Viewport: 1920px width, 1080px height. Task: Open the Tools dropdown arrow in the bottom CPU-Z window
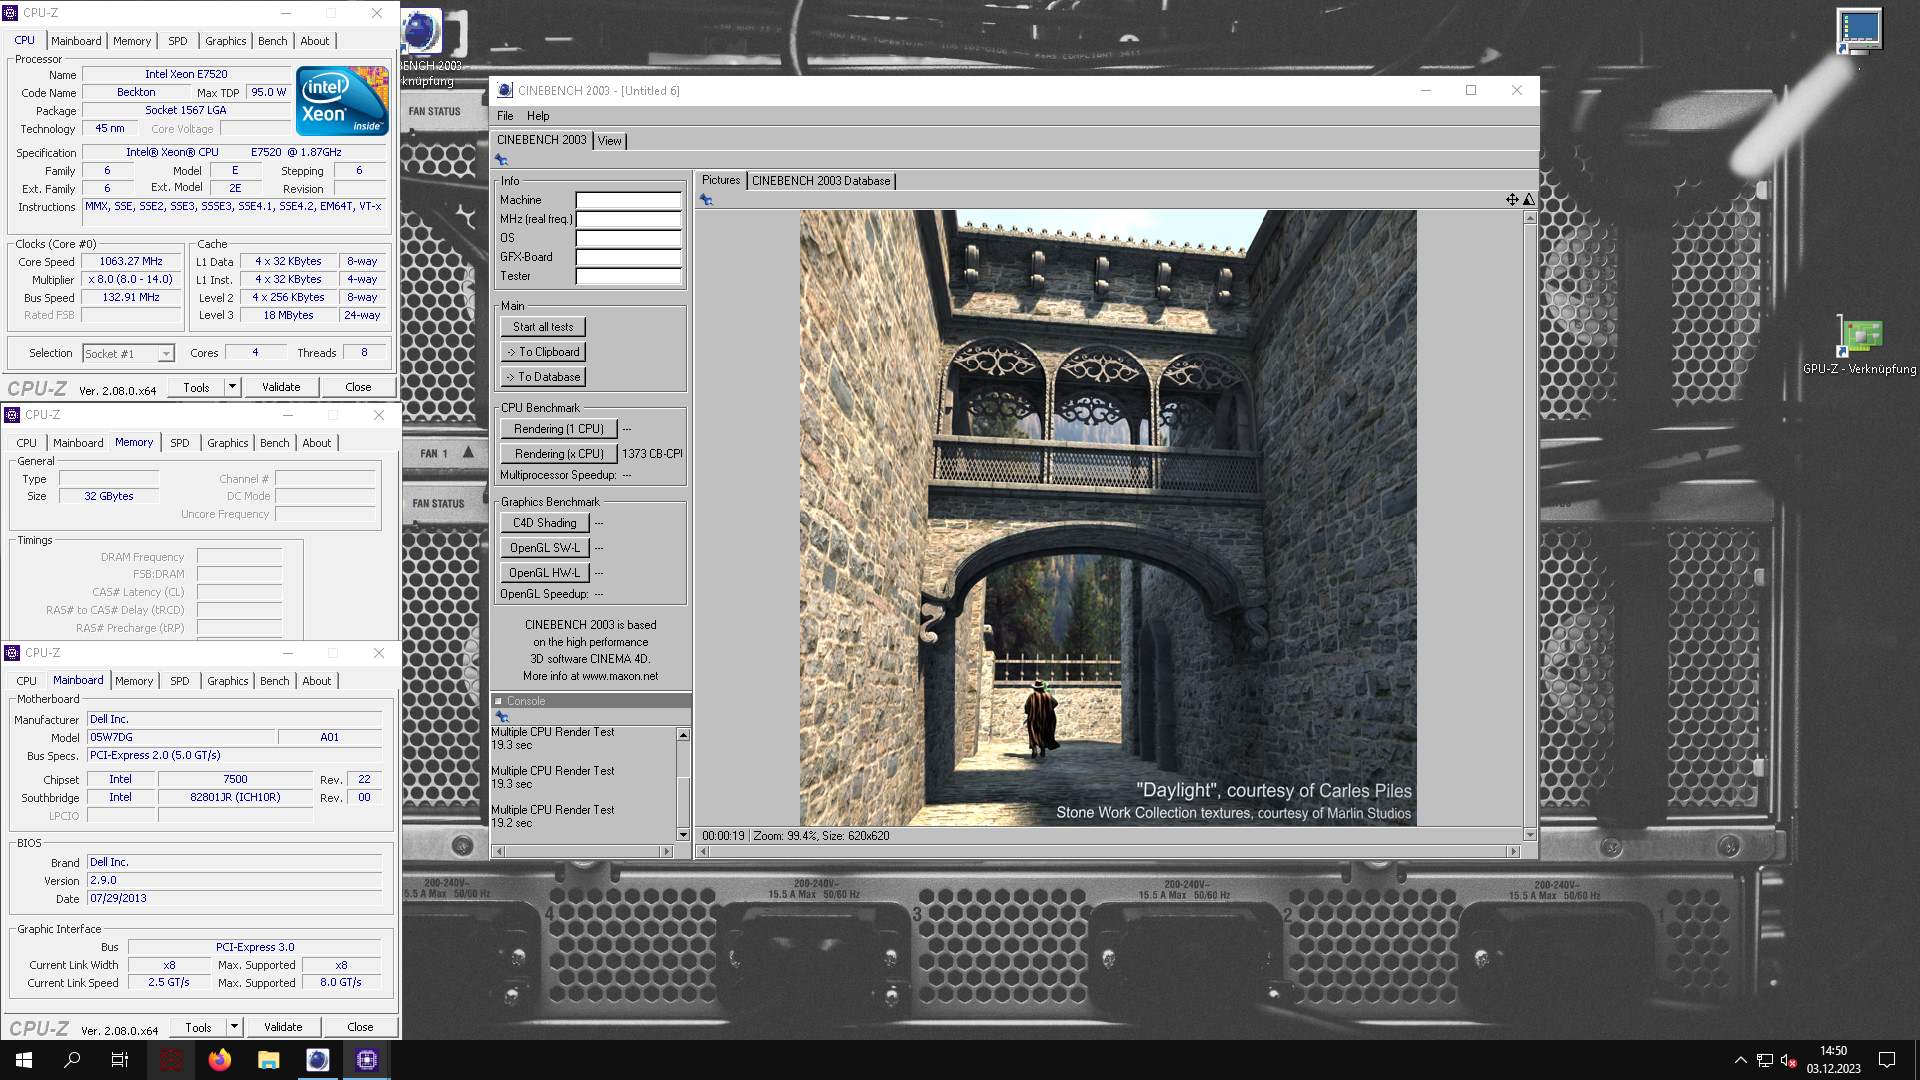tap(234, 1027)
